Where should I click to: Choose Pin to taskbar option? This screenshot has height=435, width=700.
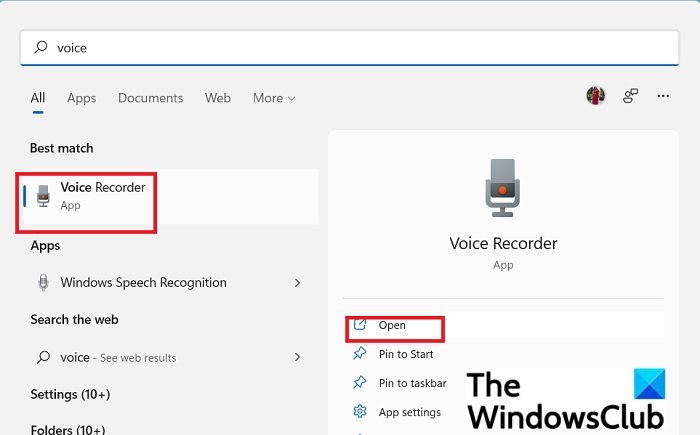click(x=412, y=383)
